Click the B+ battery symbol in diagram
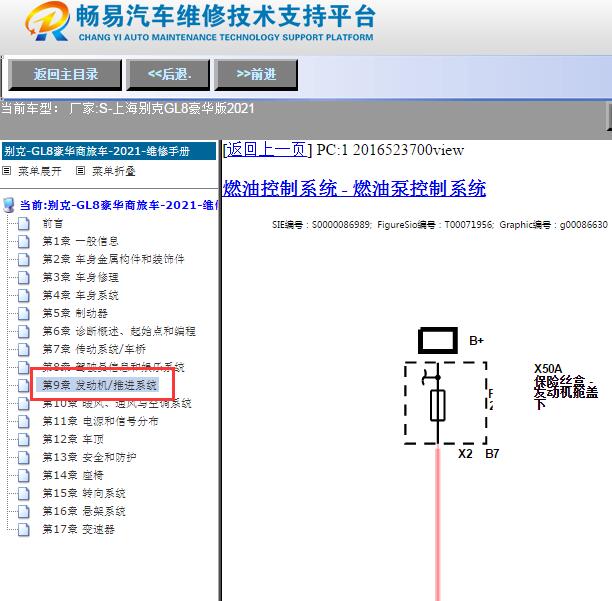 click(x=438, y=340)
